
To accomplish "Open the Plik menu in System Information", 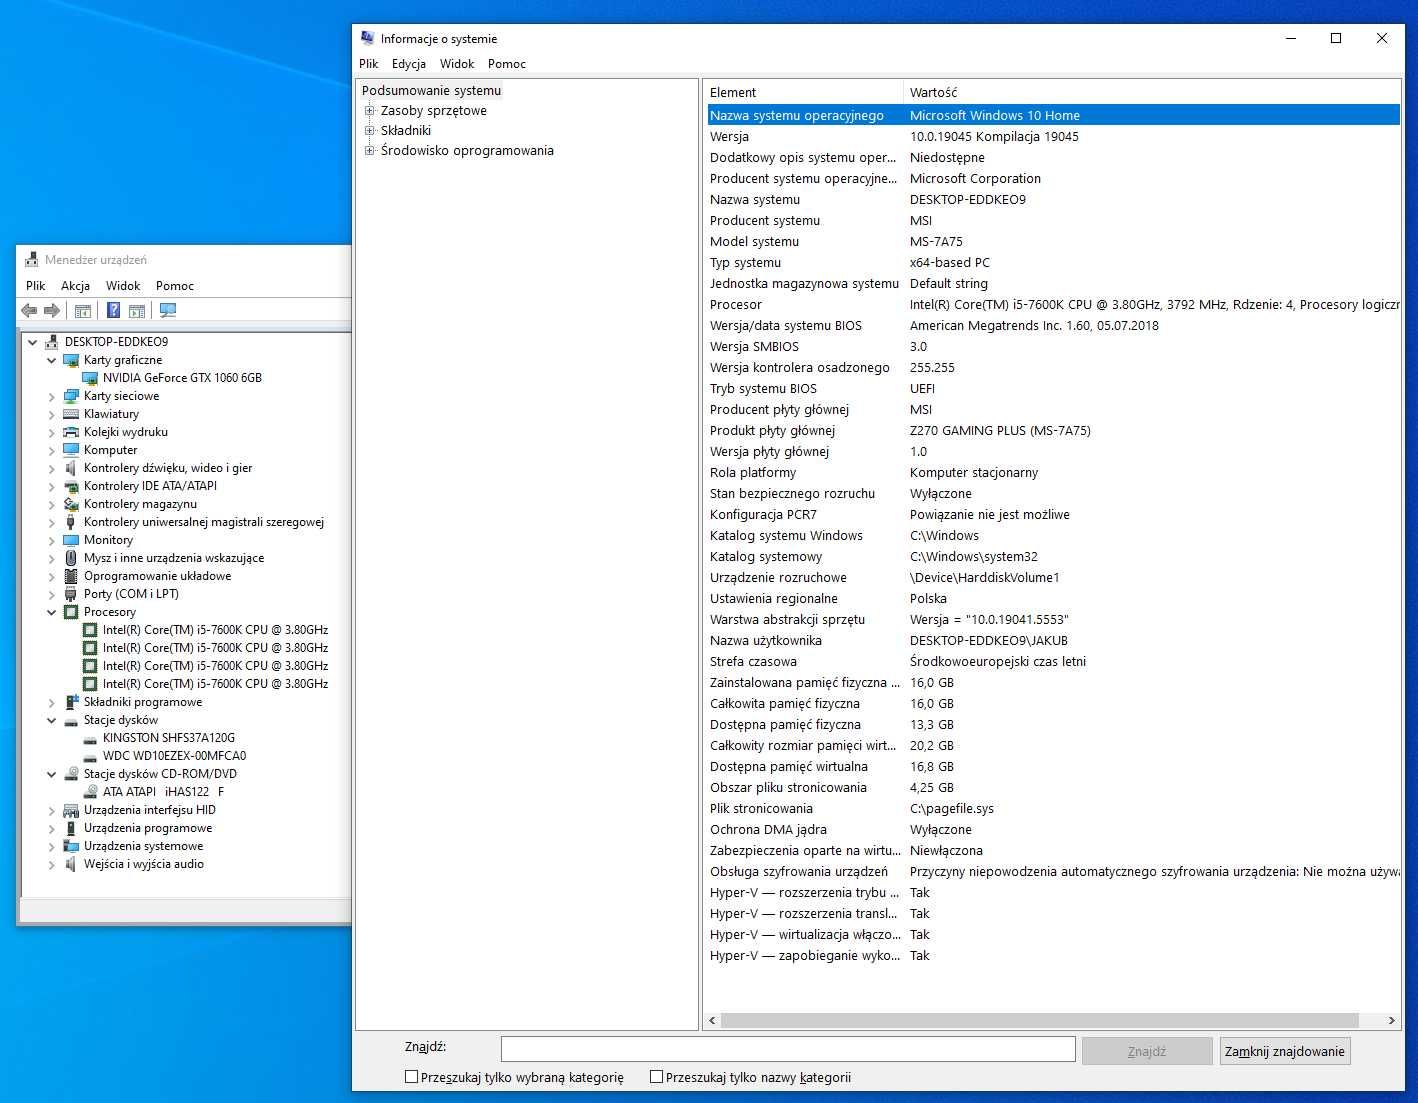I will pyautogui.click(x=368, y=64).
